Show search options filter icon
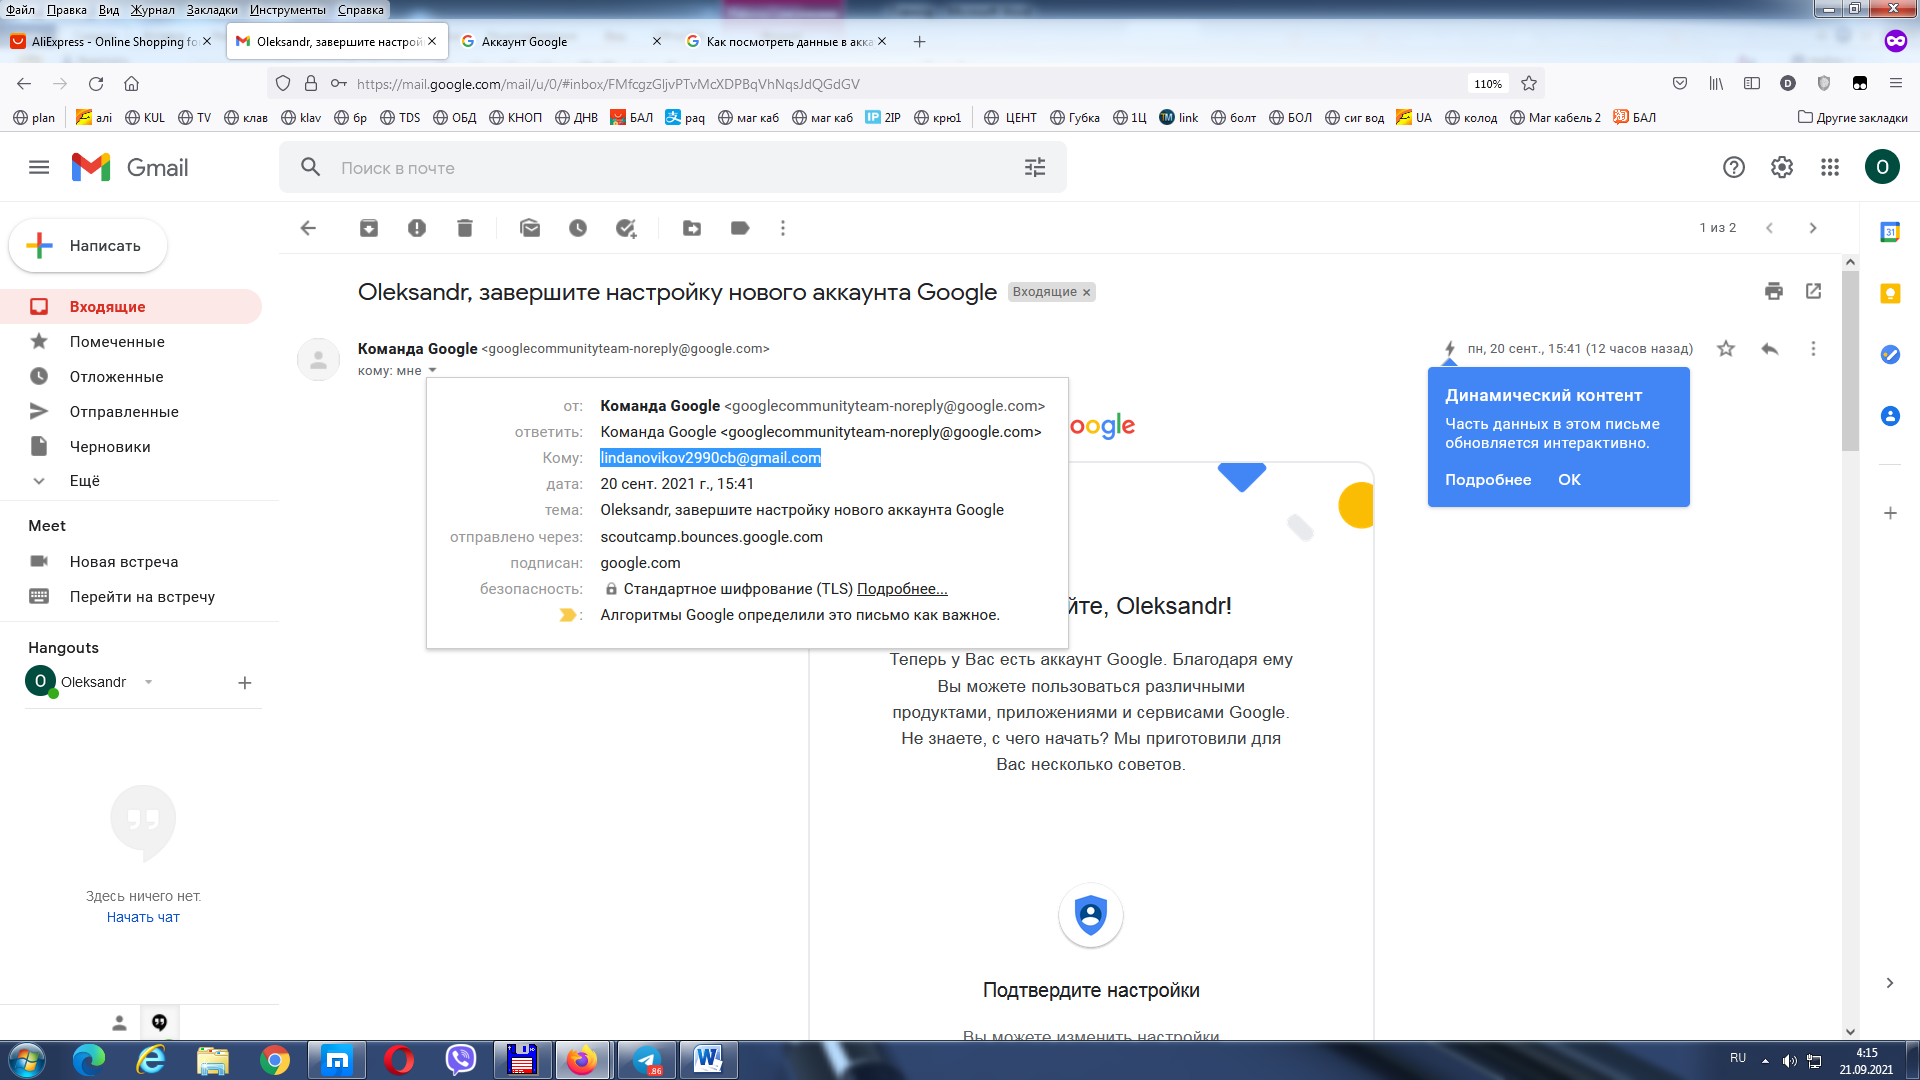This screenshot has width=1920, height=1080. pos(1035,167)
